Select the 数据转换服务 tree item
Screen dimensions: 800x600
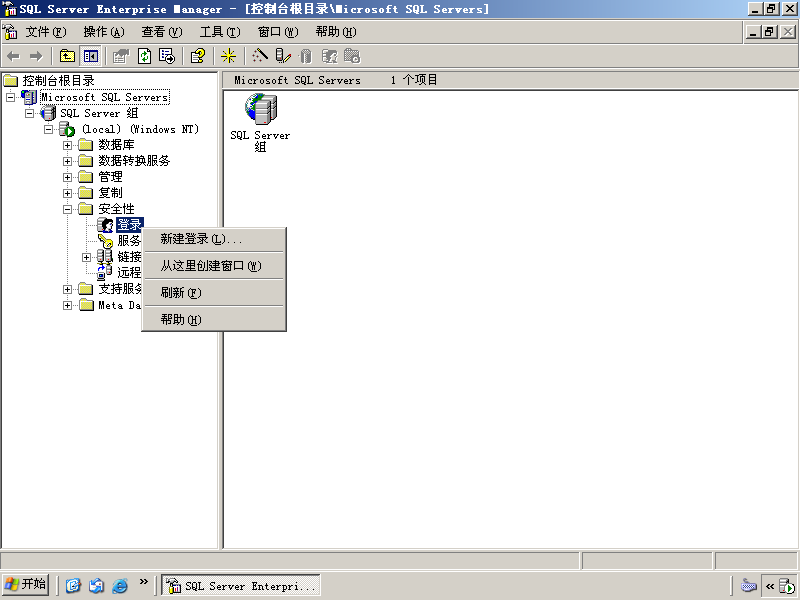point(134,161)
